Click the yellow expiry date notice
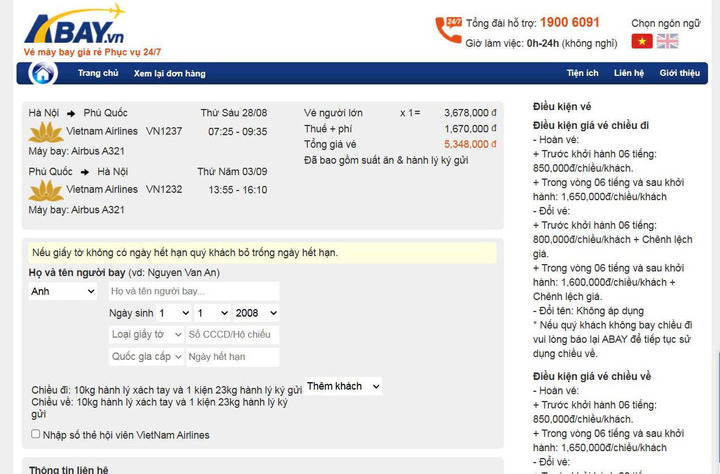Viewport: 720px width, 474px height. (x=262, y=253)
